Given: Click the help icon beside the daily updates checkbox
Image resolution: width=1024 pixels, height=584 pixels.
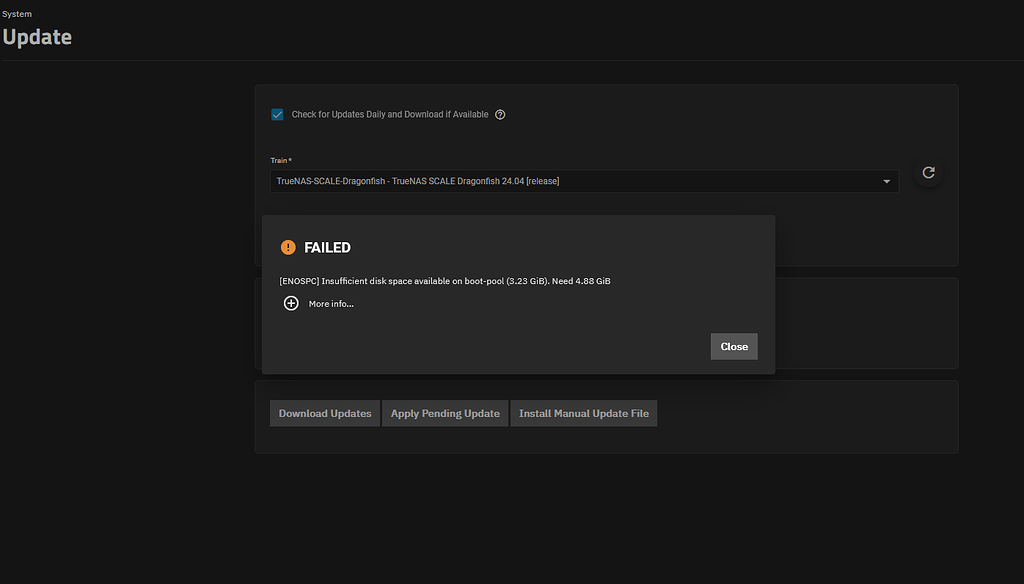Looking at the screenshot, I should coord(500,114).
